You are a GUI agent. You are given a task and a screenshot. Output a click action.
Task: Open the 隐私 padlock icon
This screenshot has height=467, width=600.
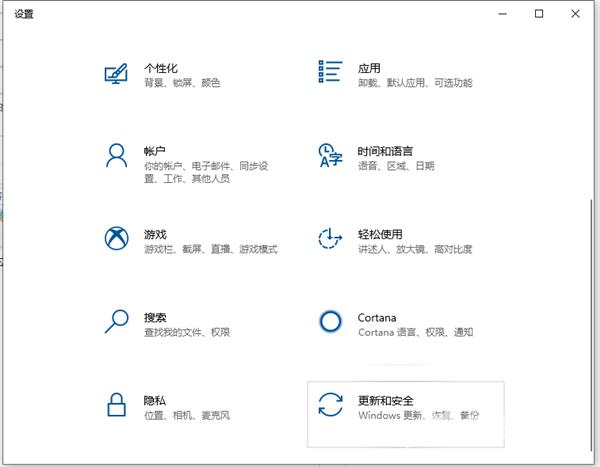click(116, 405)
